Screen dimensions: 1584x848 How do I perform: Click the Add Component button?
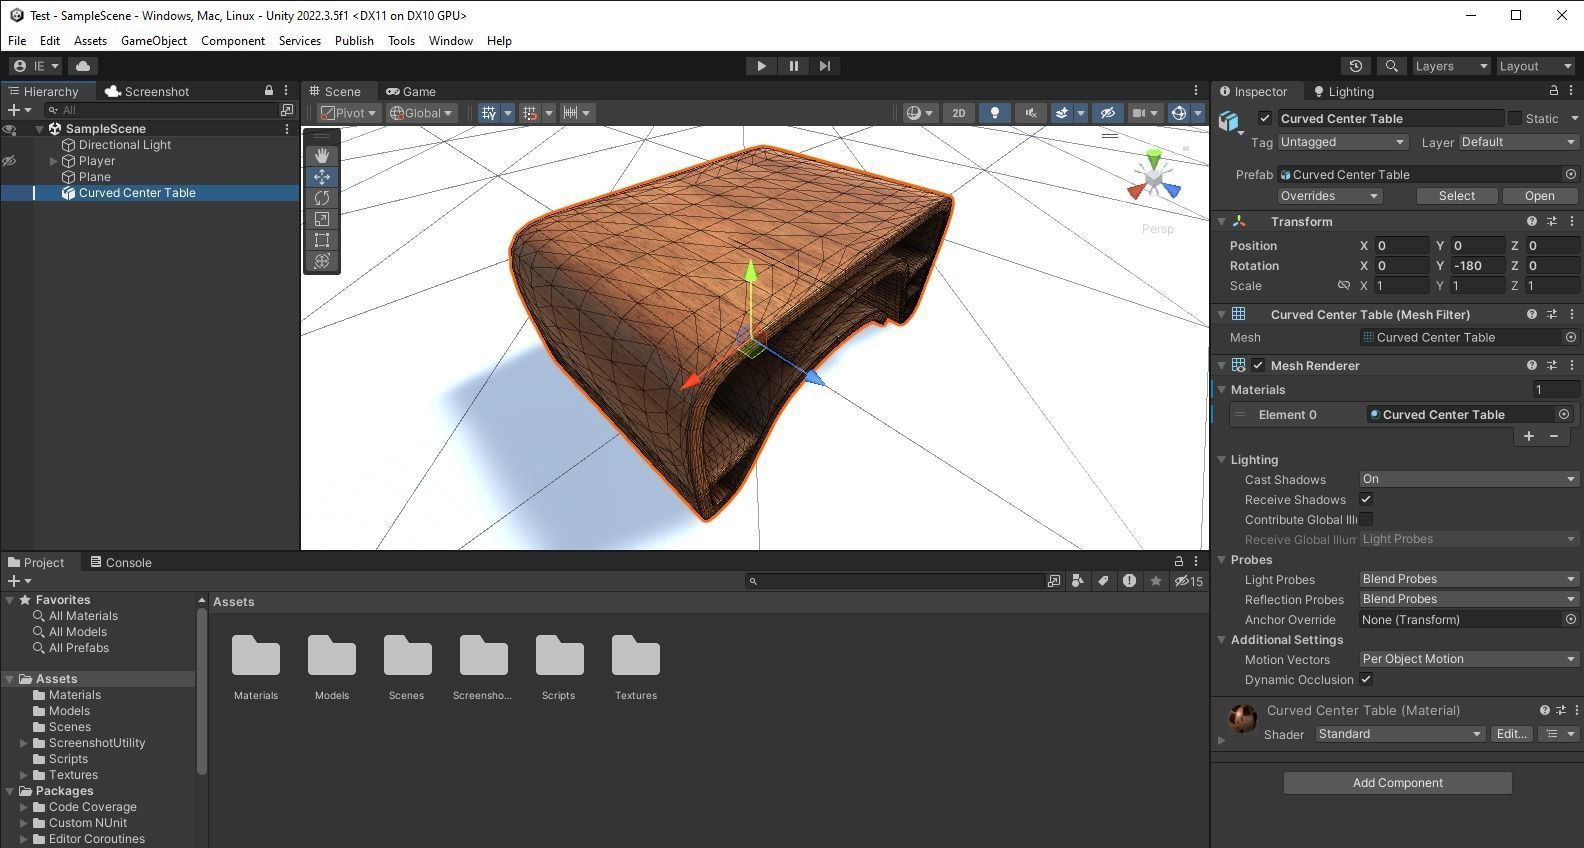pos(1398,783)
